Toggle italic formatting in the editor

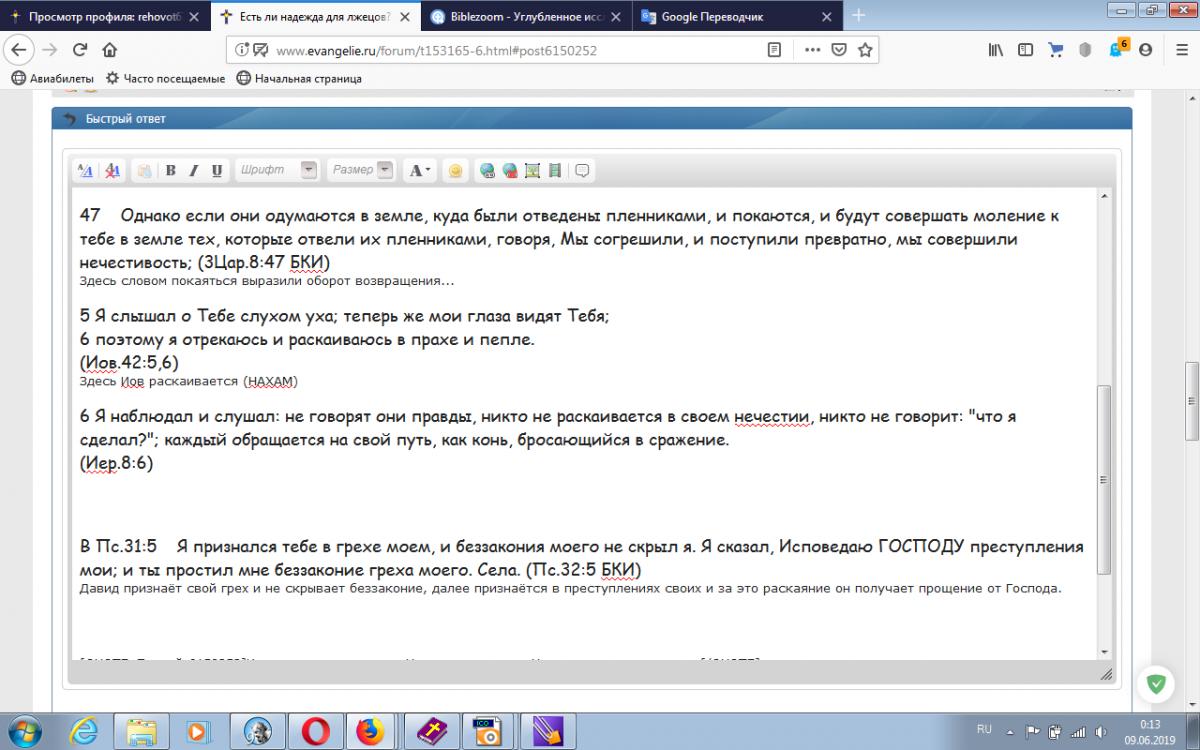(x=194, y=171)
